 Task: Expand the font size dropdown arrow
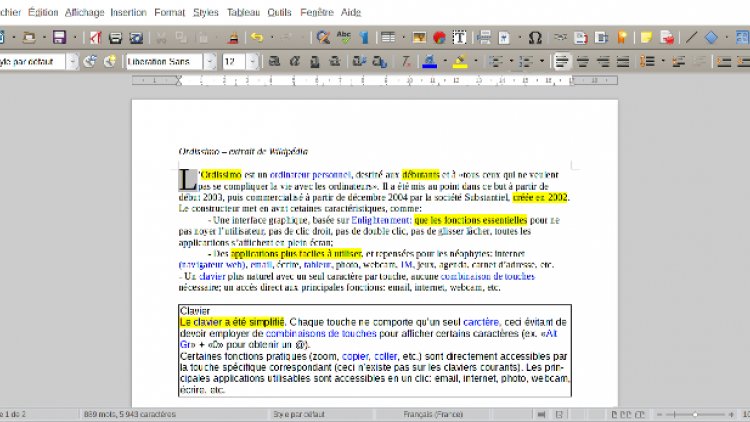click(x=252, y=61)
